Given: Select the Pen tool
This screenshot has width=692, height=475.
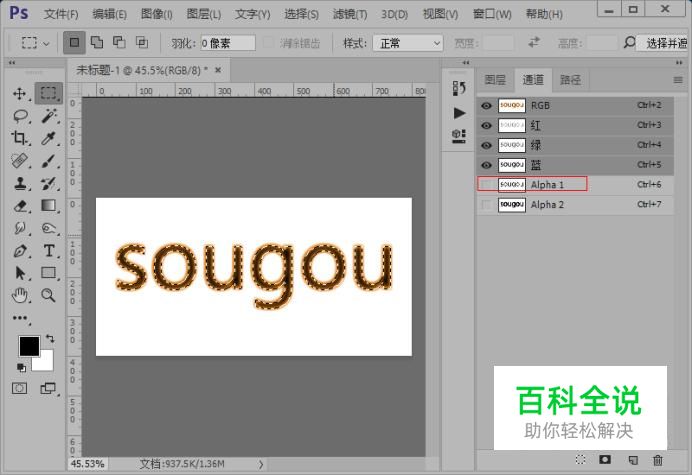Looking at the screenshot, I should pyautogui.click(x=20, y=251).
